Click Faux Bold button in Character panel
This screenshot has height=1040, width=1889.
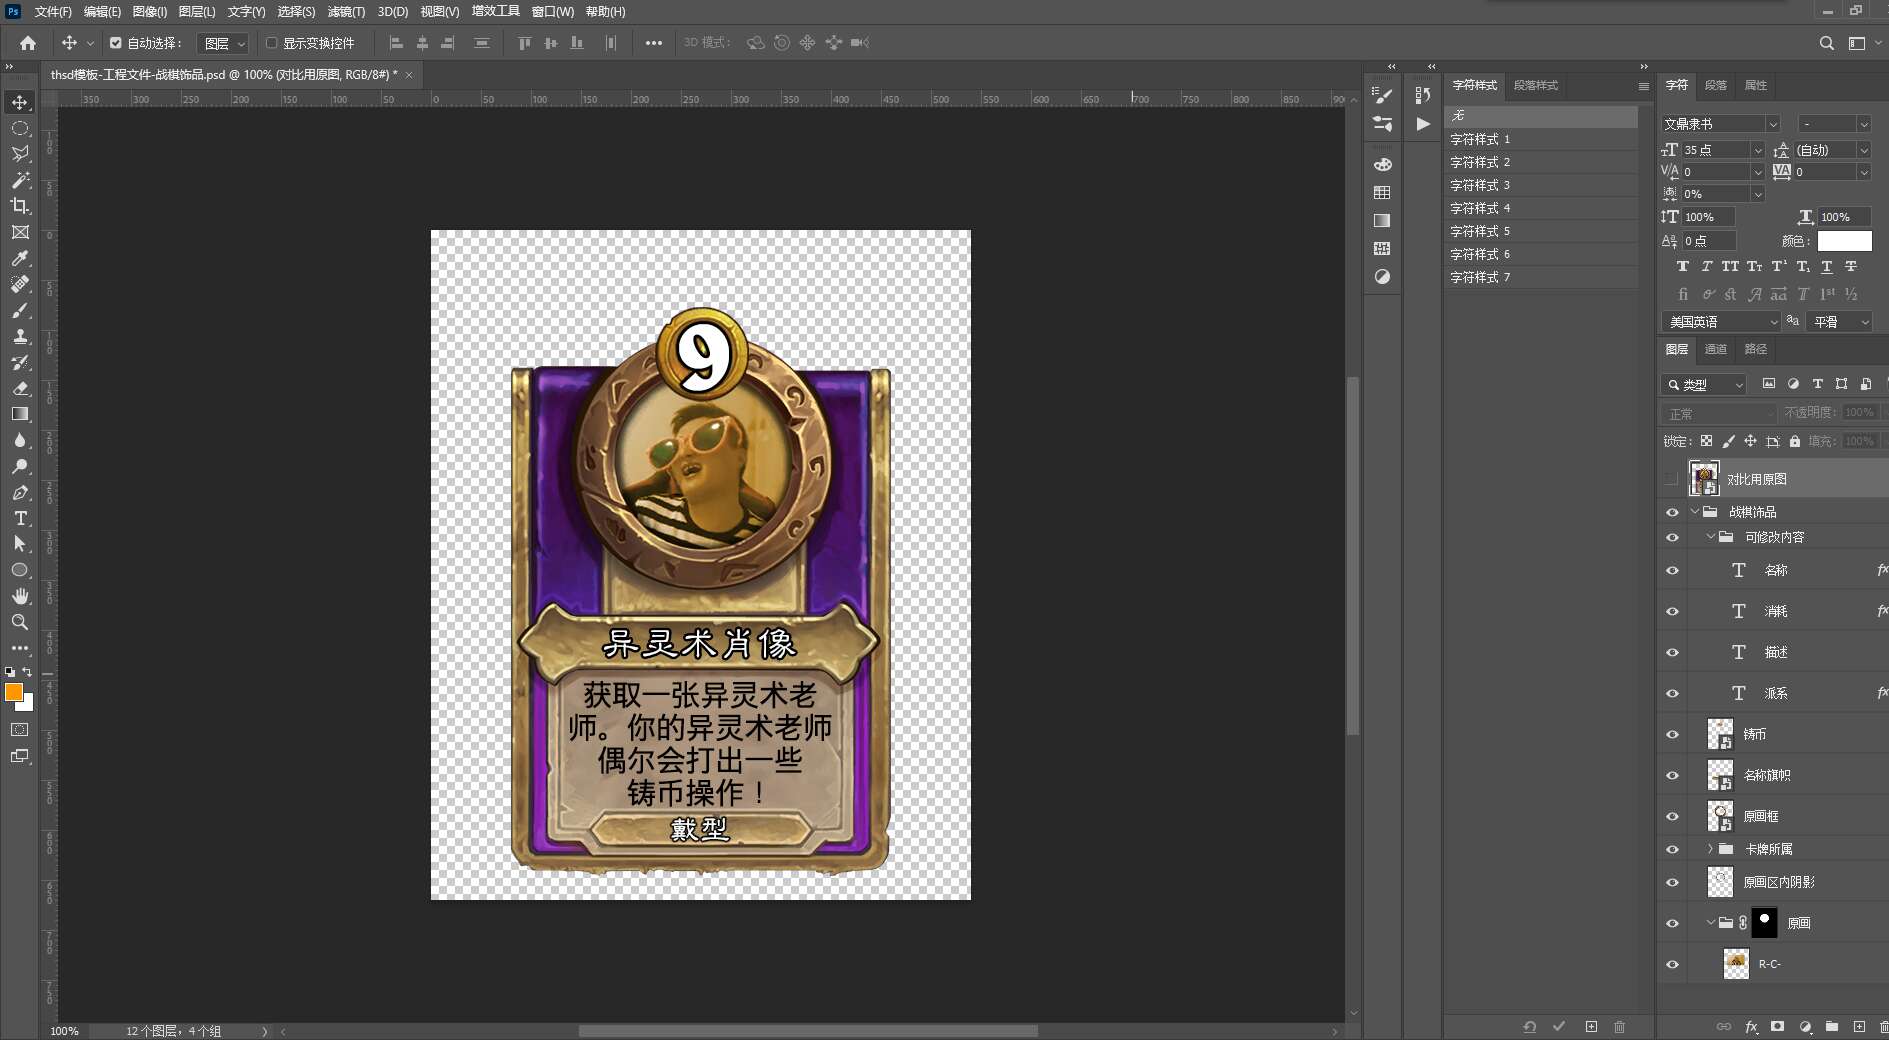(x=1683, y=267)
